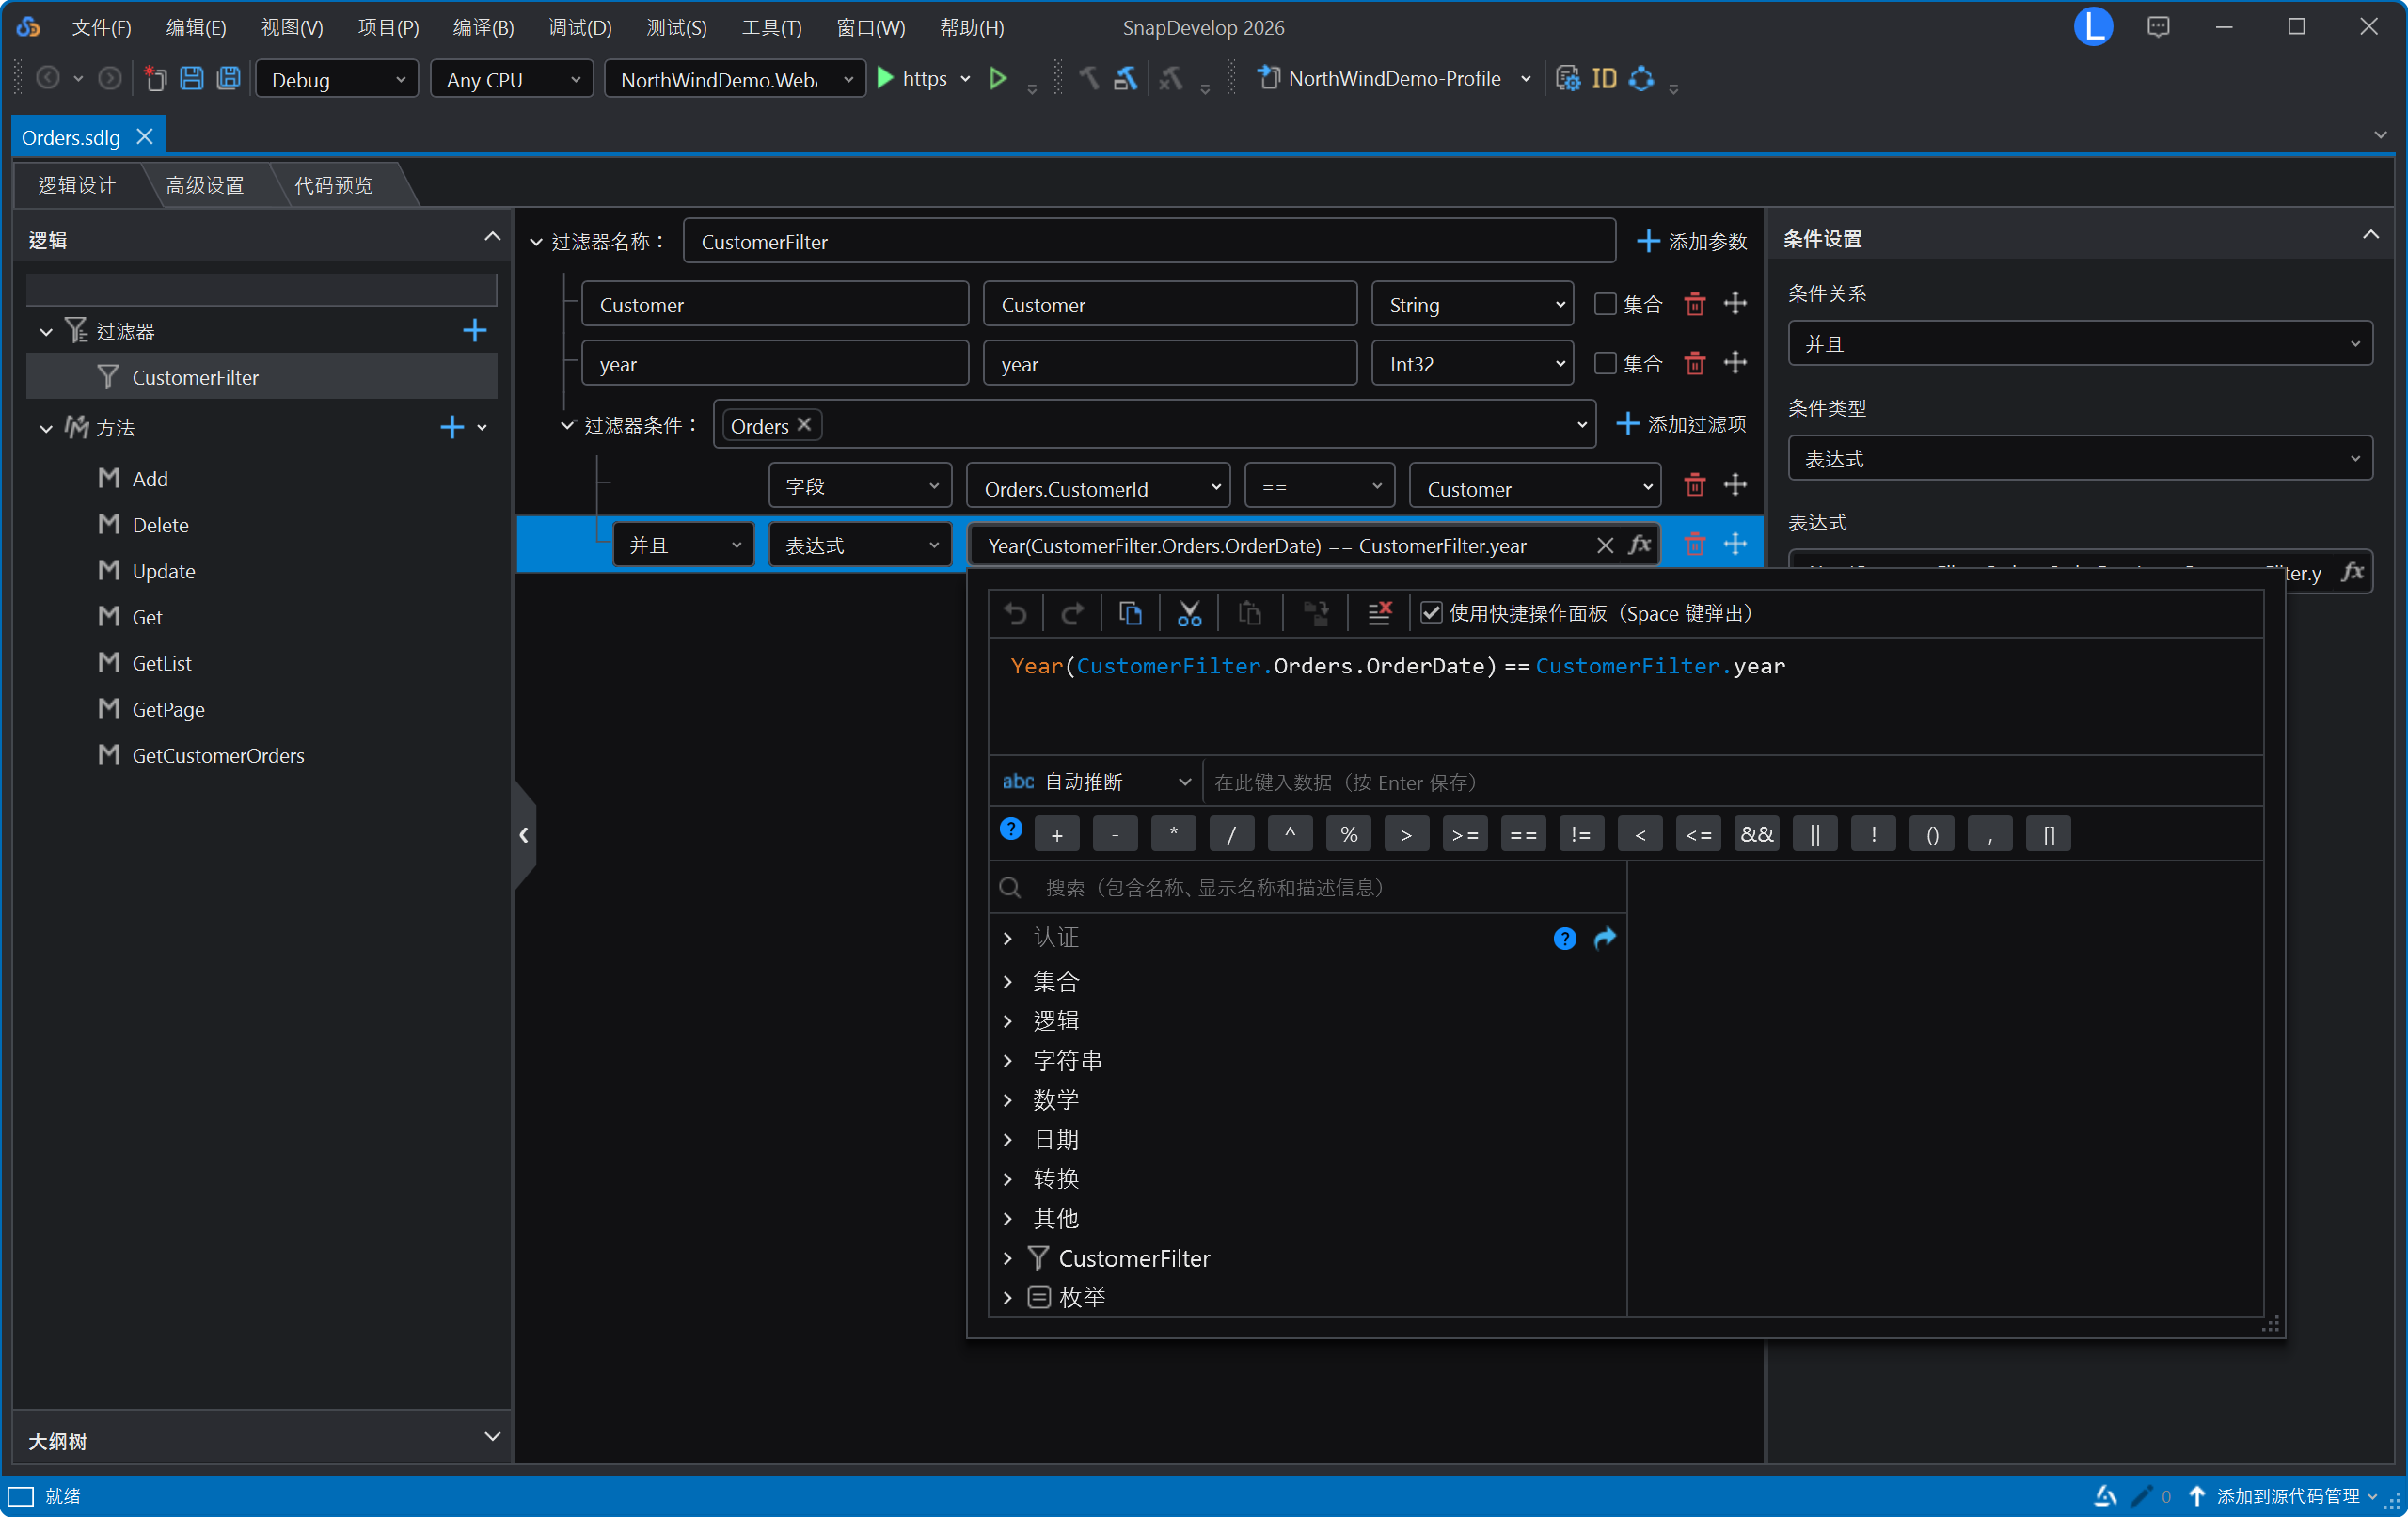Viewport: 2408px width, 1517px height.
Task: Click the undo icon in expression editor
Action: coord(1015,614)
